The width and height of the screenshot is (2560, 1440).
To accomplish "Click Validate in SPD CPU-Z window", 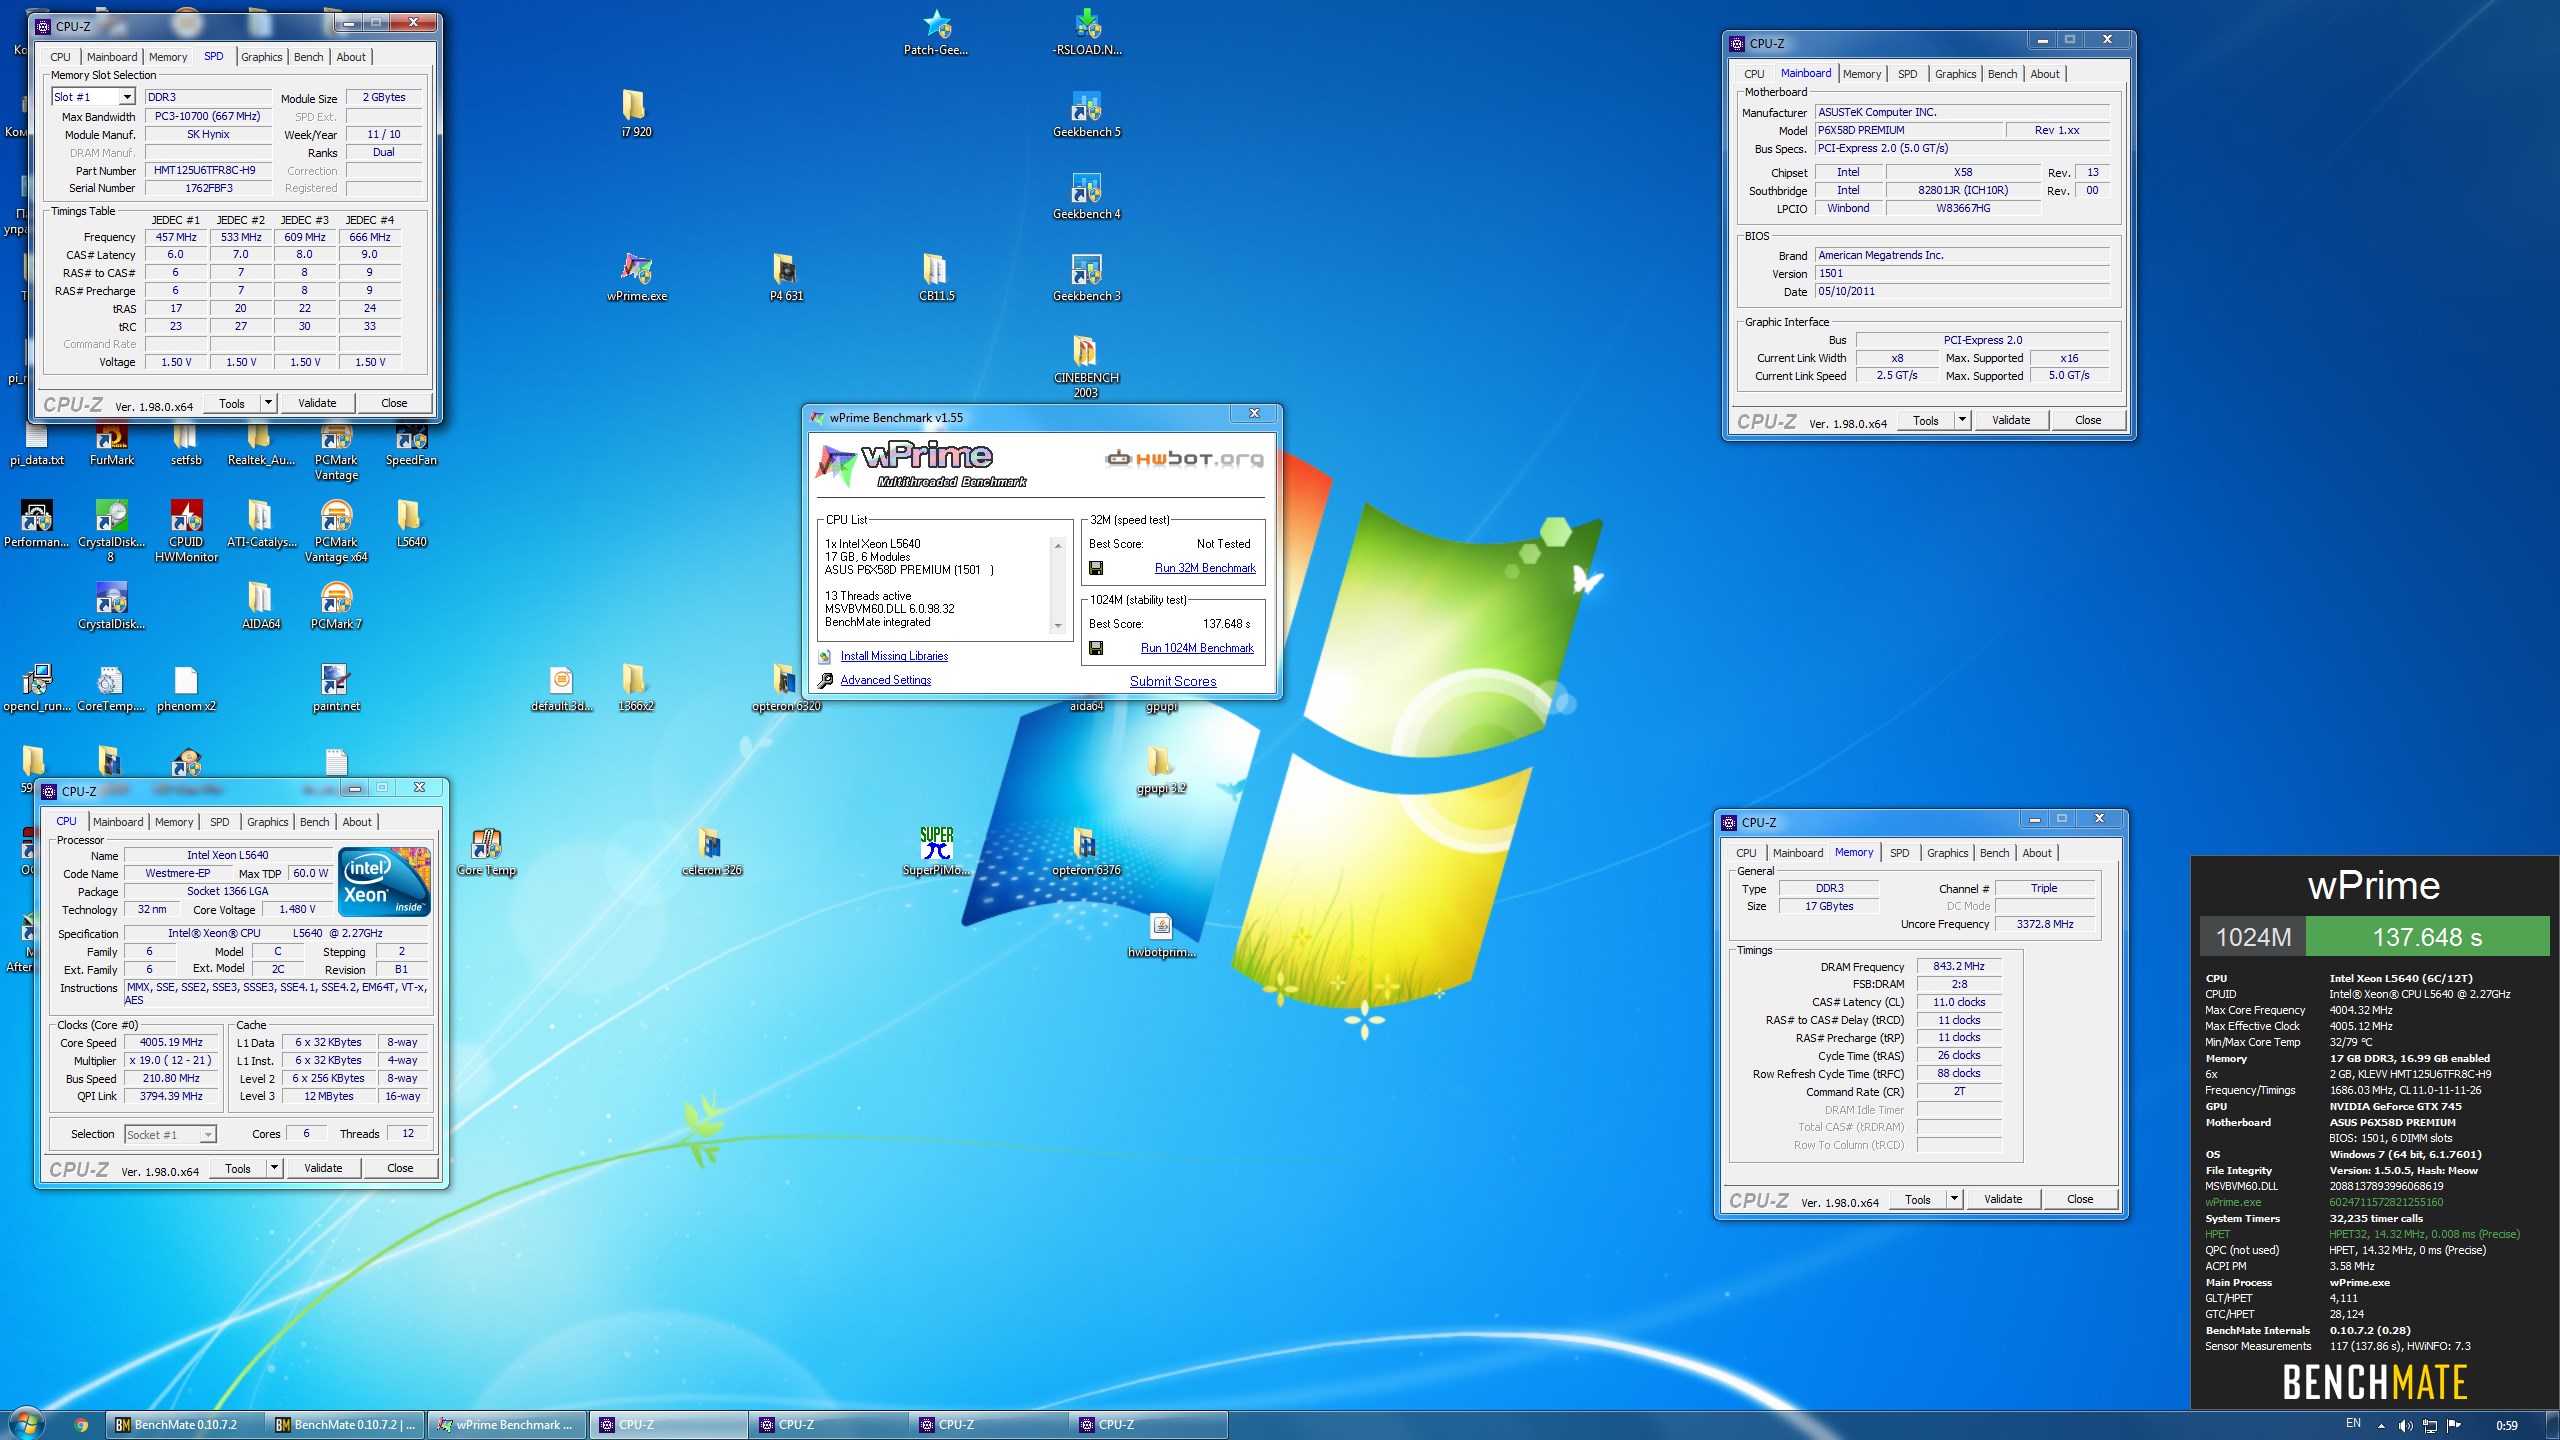I will pos(317,403).
